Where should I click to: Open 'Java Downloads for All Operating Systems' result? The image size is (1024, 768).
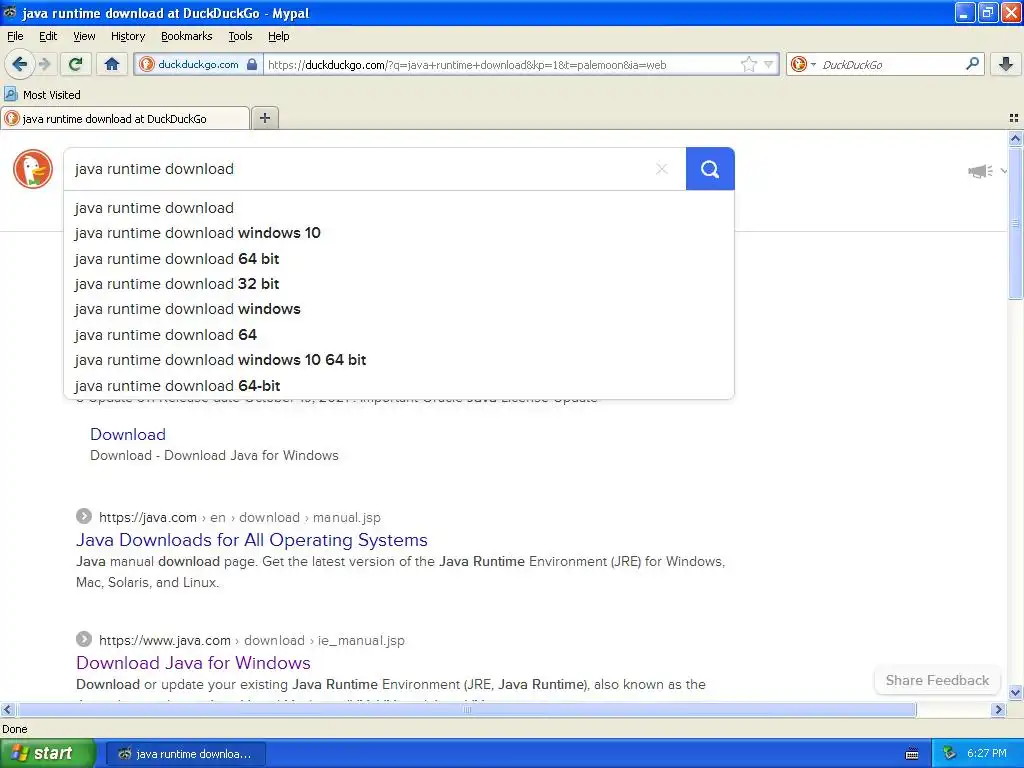click(x=251, y=540)
